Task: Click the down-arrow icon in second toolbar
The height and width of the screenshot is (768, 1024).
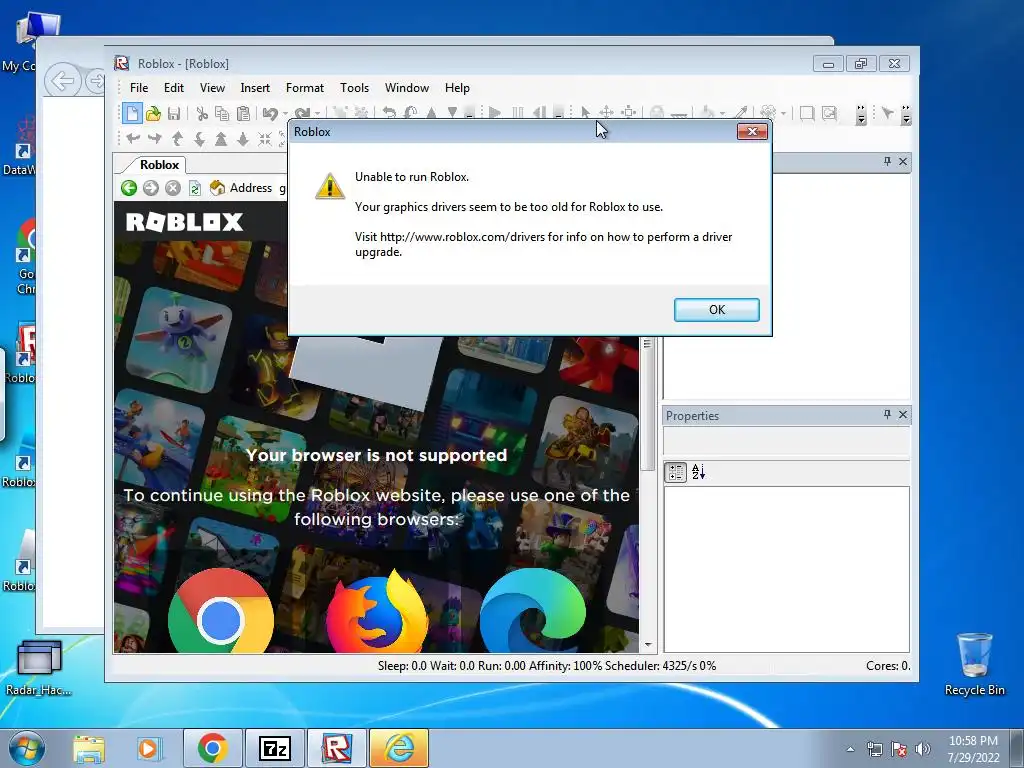Action: coord(242,138)
